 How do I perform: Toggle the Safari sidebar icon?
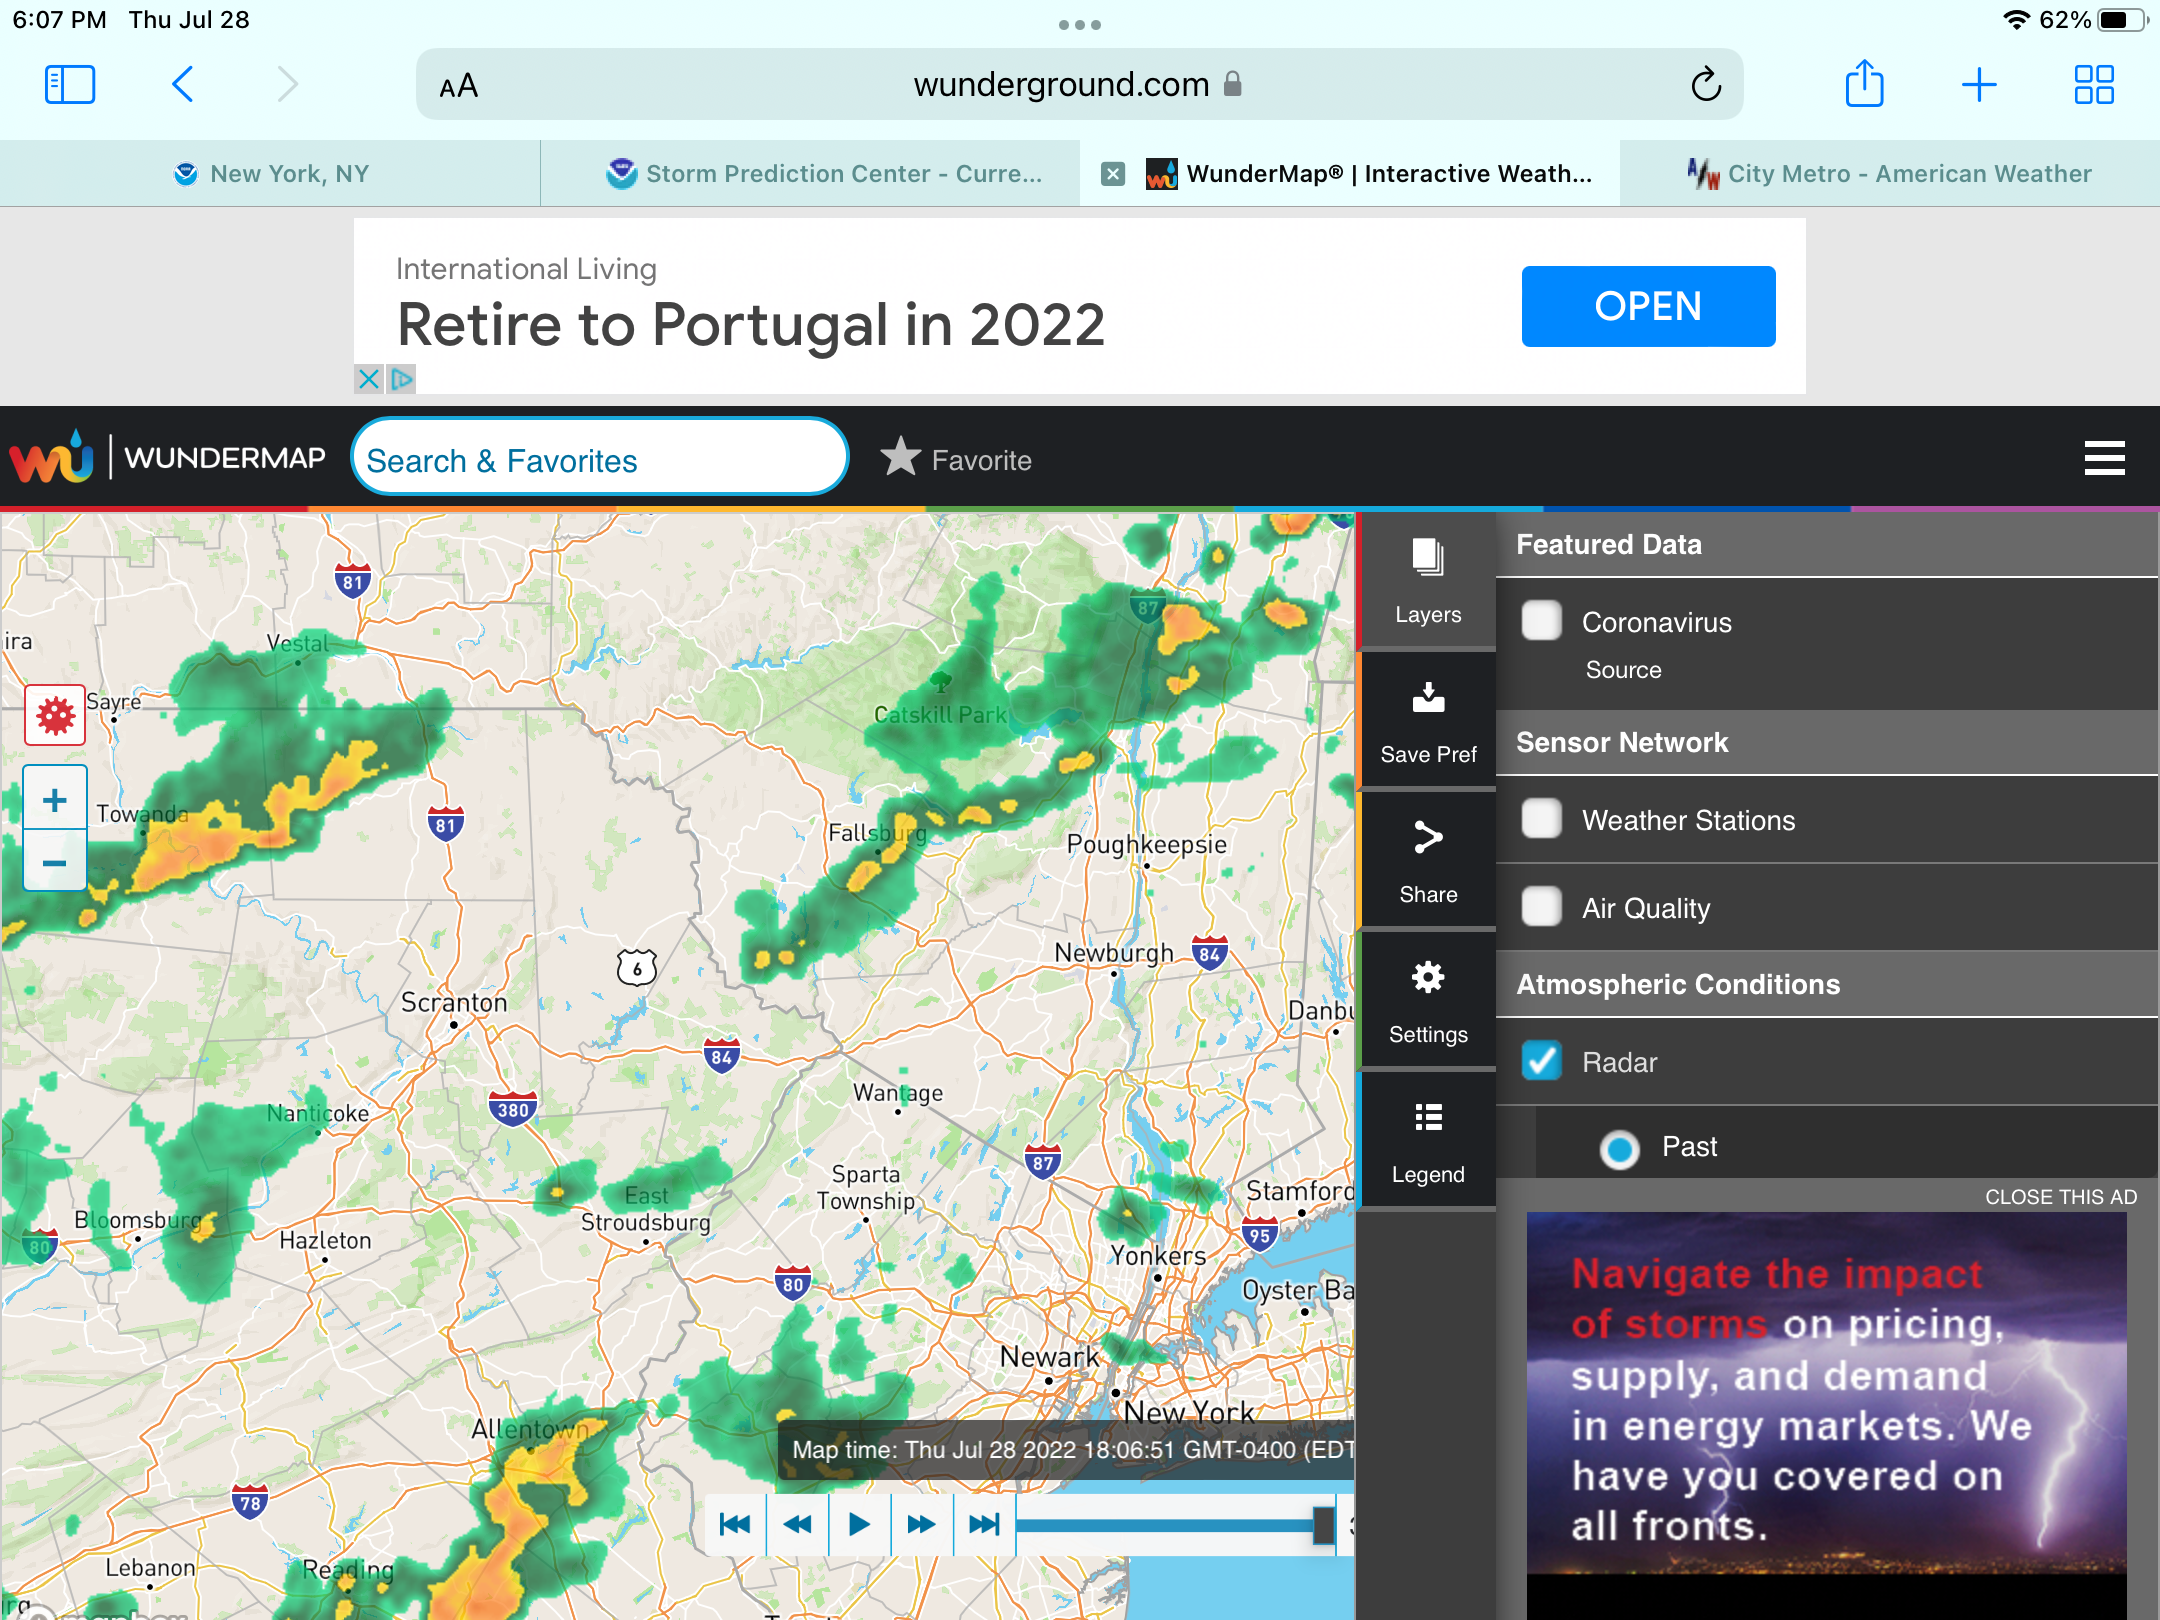pos(70,85)
